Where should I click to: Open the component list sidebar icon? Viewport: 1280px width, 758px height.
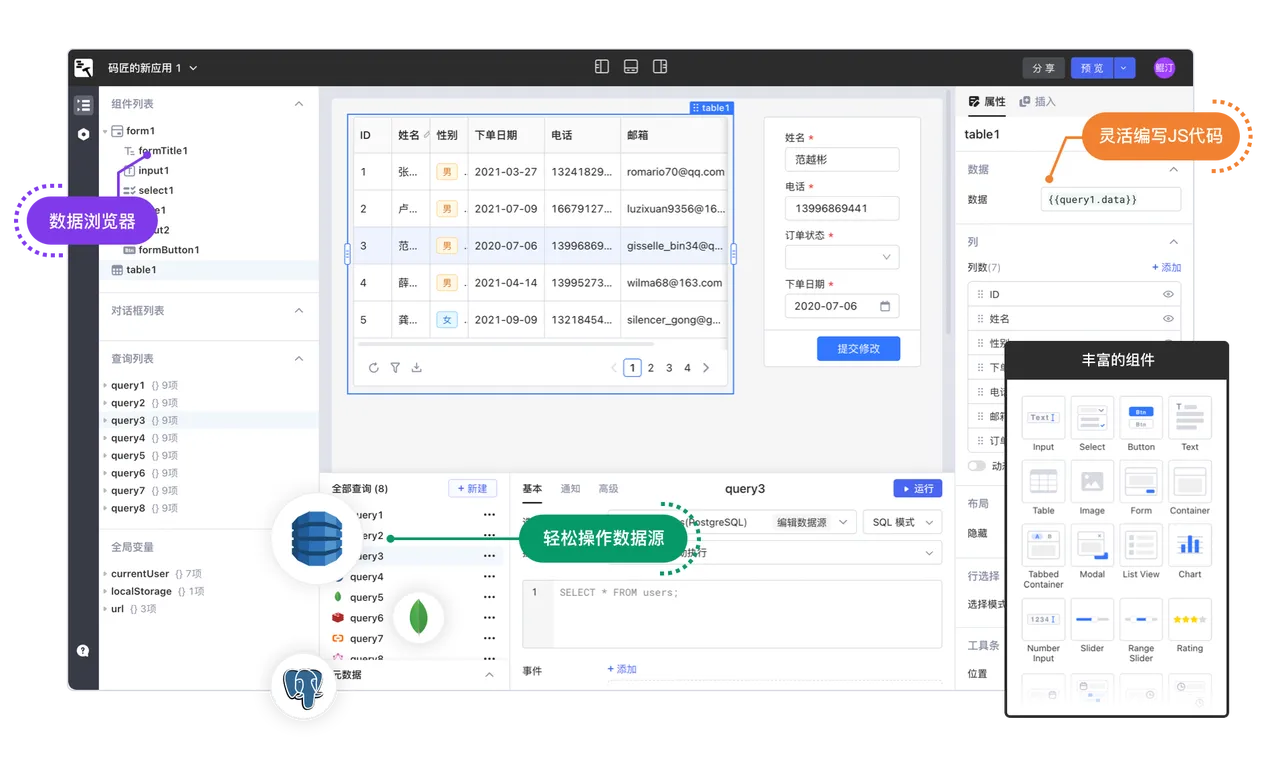coord(83,105)
